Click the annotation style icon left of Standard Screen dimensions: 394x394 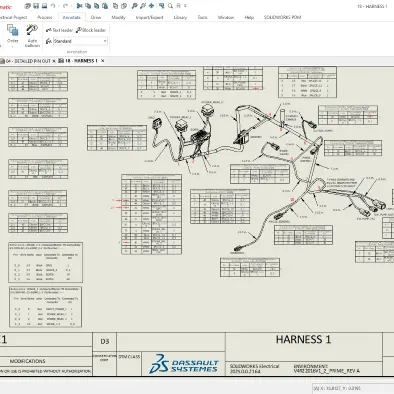[x=49, y=41]
